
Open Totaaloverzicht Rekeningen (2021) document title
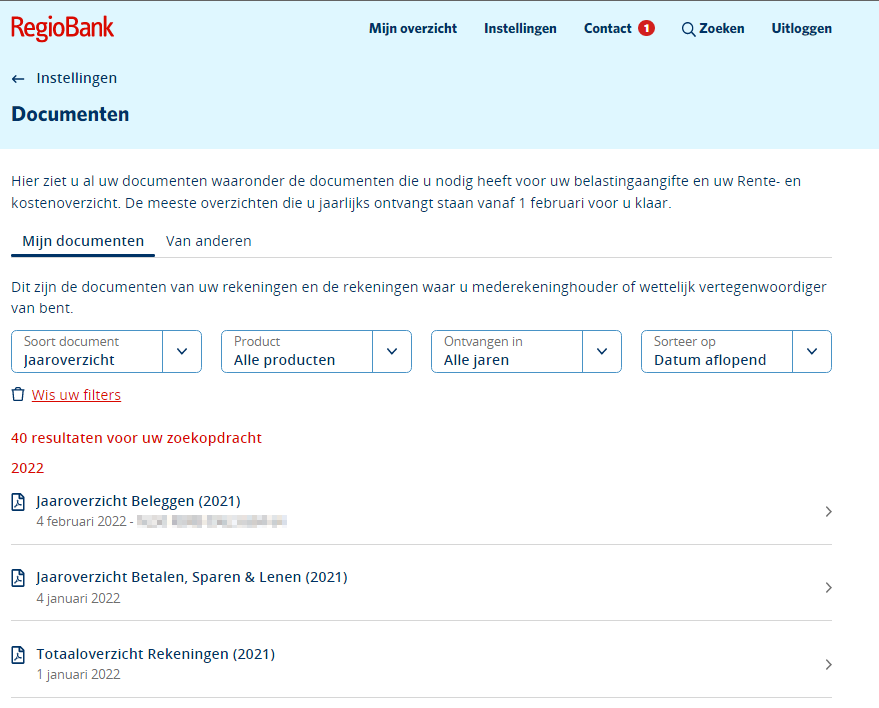[x=155, y=654]
